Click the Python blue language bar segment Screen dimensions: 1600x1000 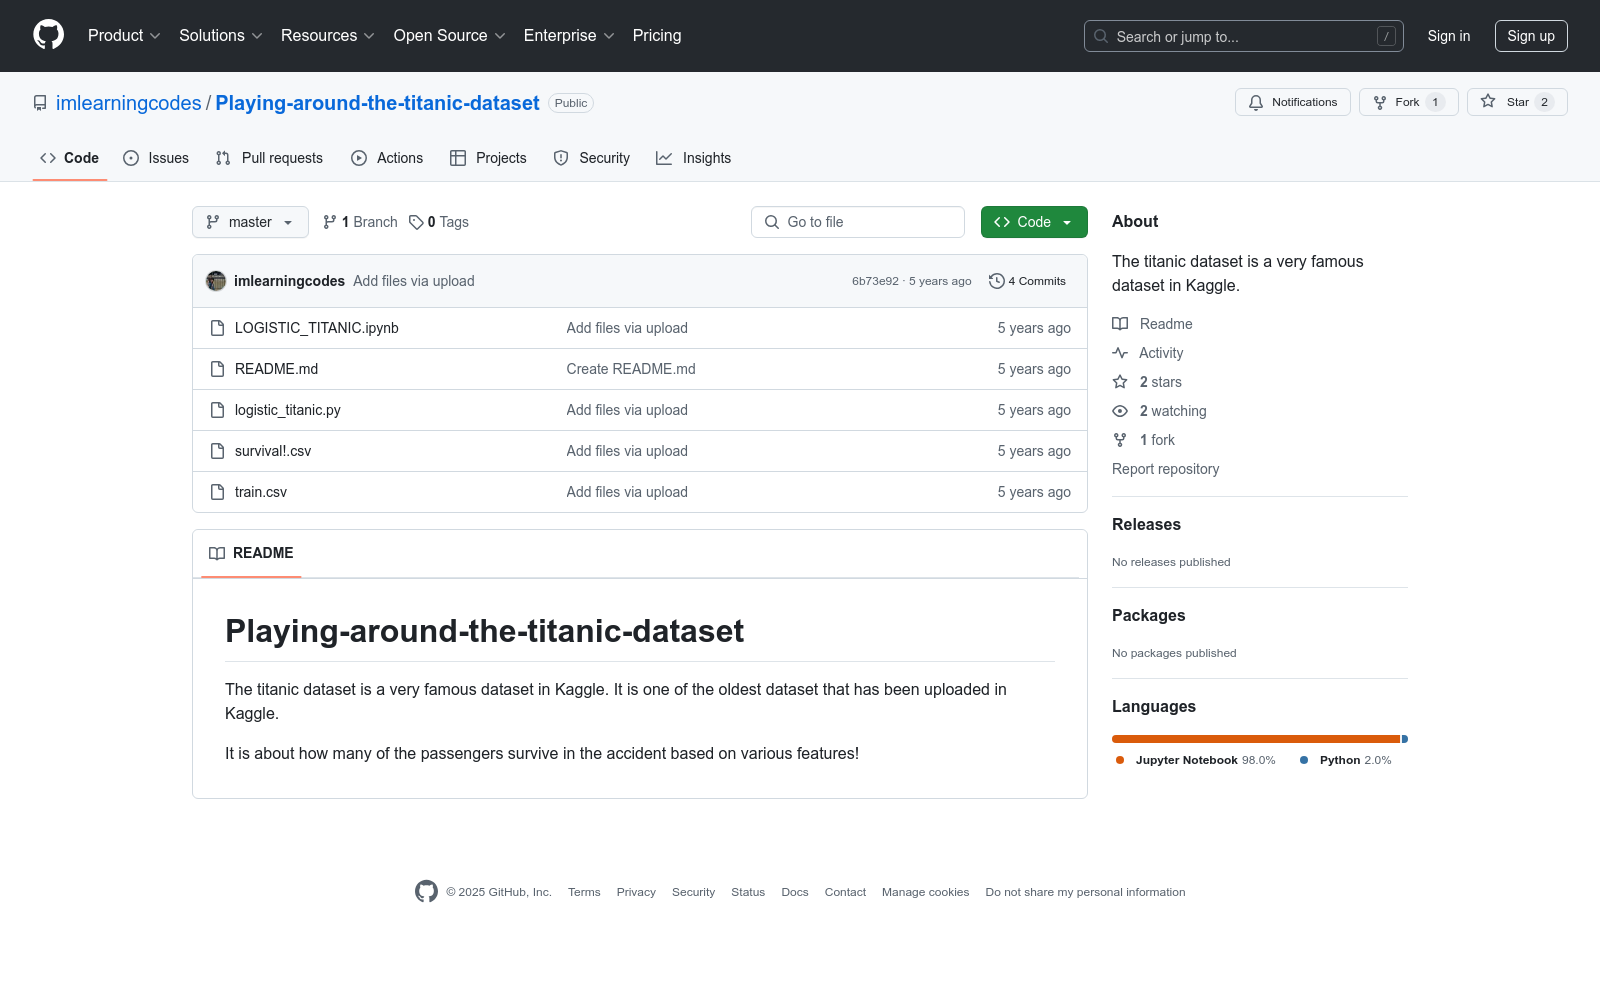pos(1405,739)
